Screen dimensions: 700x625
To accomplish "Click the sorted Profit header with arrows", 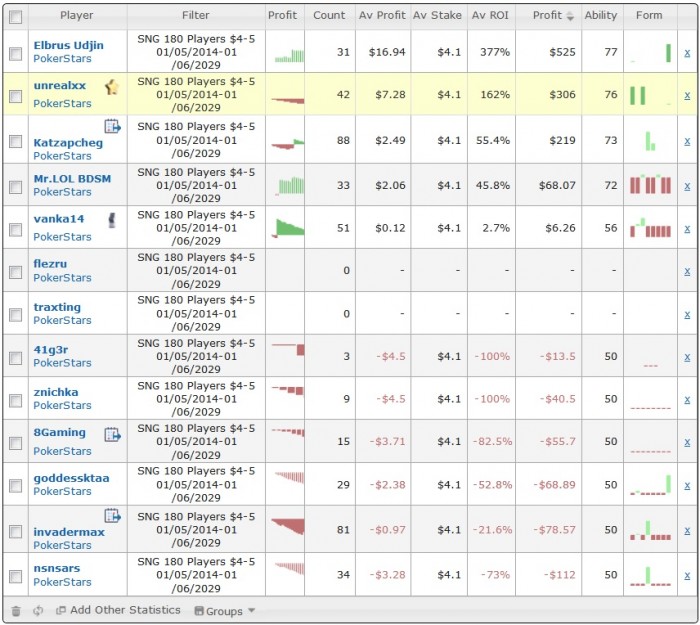I will tap(553, 16).
